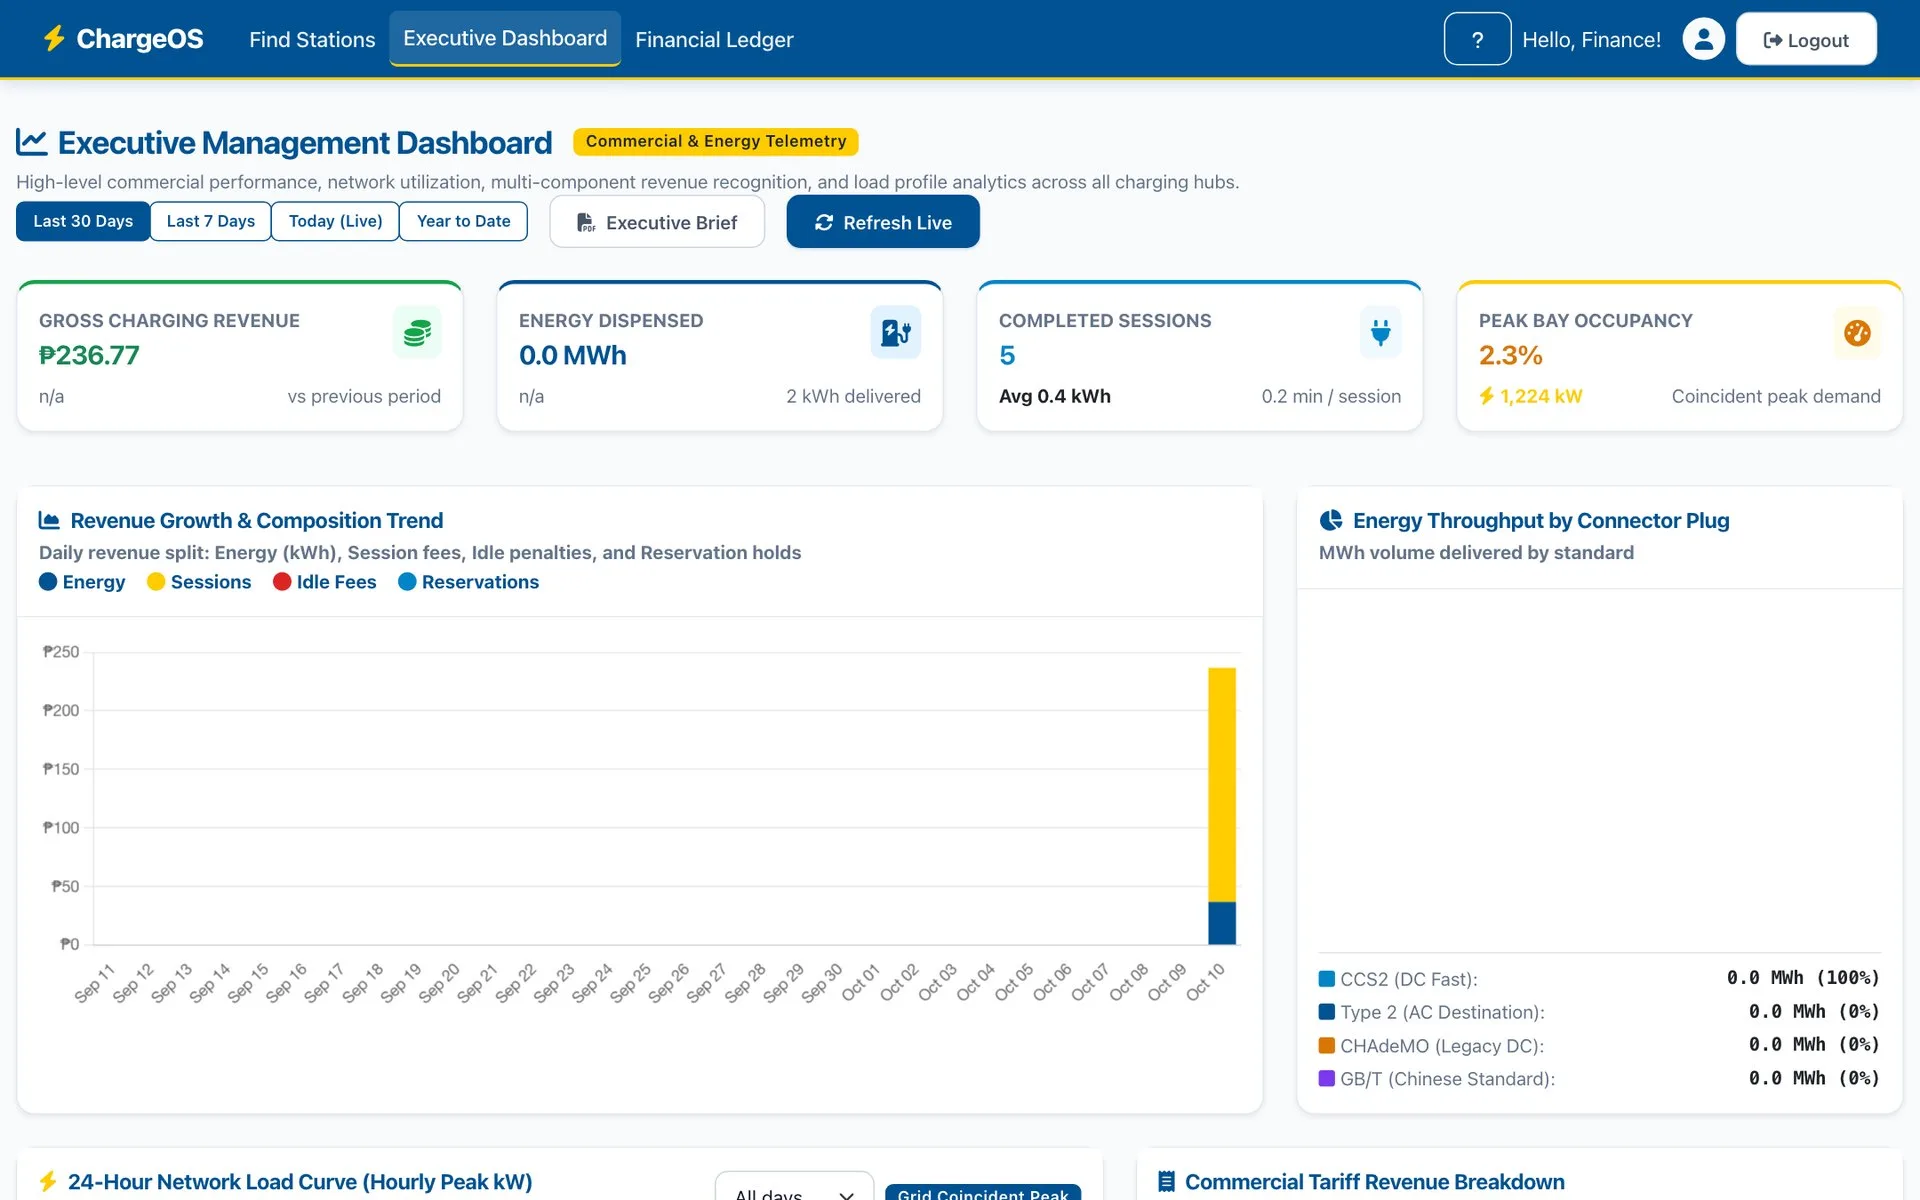Click the CCS2 (DC Fast) color swatch
The image size is (1920, 1200).
pos(1327,978)
